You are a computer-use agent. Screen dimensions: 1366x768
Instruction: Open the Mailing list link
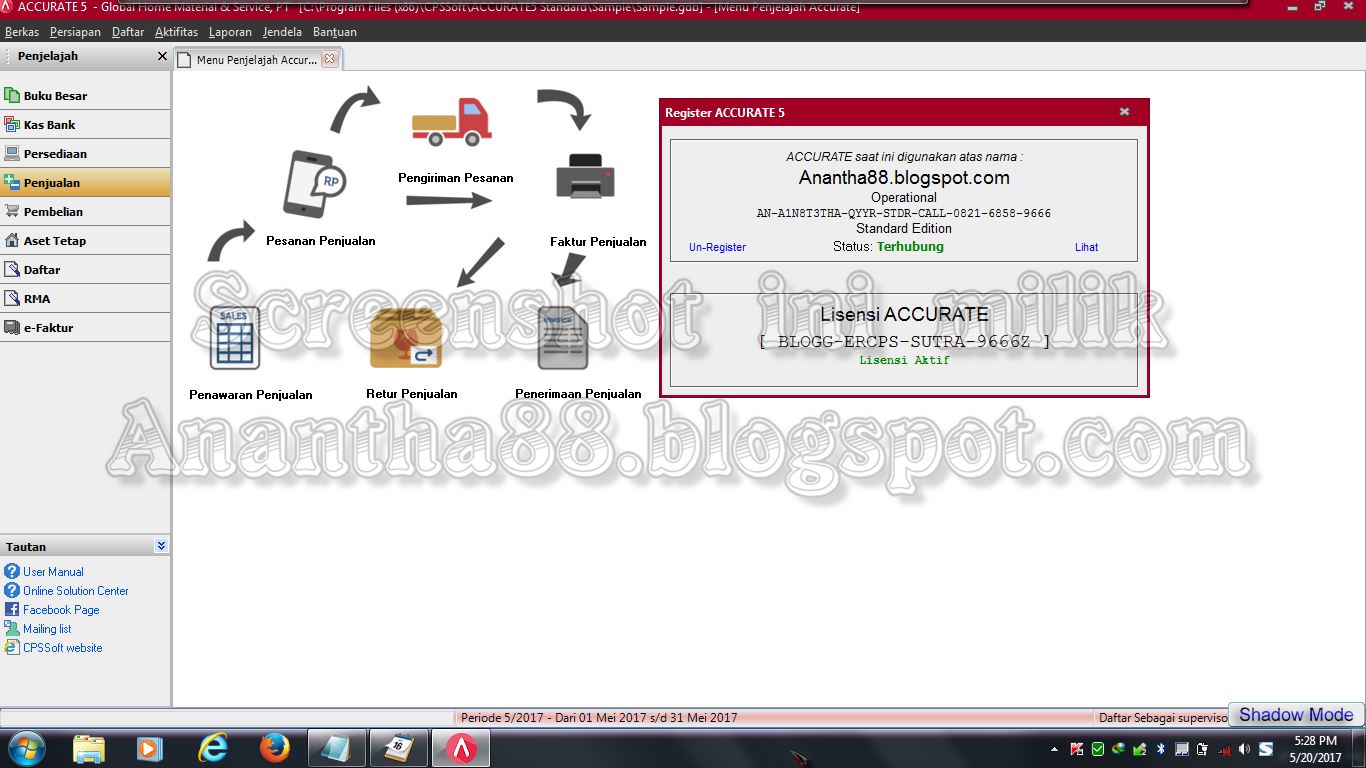pyautogui.click(x=47, y=629)
